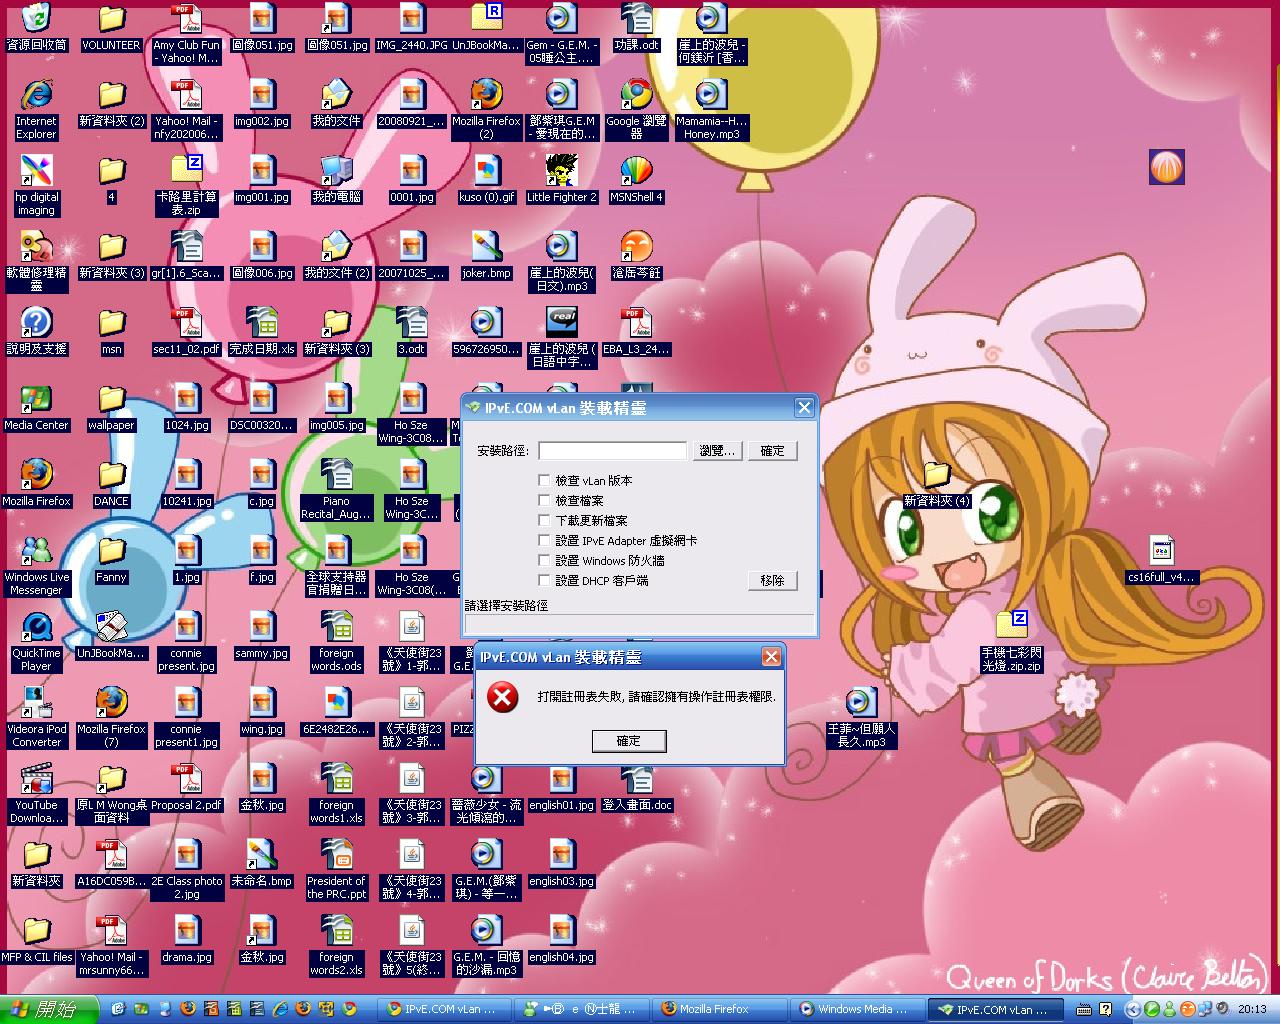The width and height of the screenshot is (1280, 1024).
Task: Open the VOLUNTEER folder on desktop
Action: click(111, 27)
